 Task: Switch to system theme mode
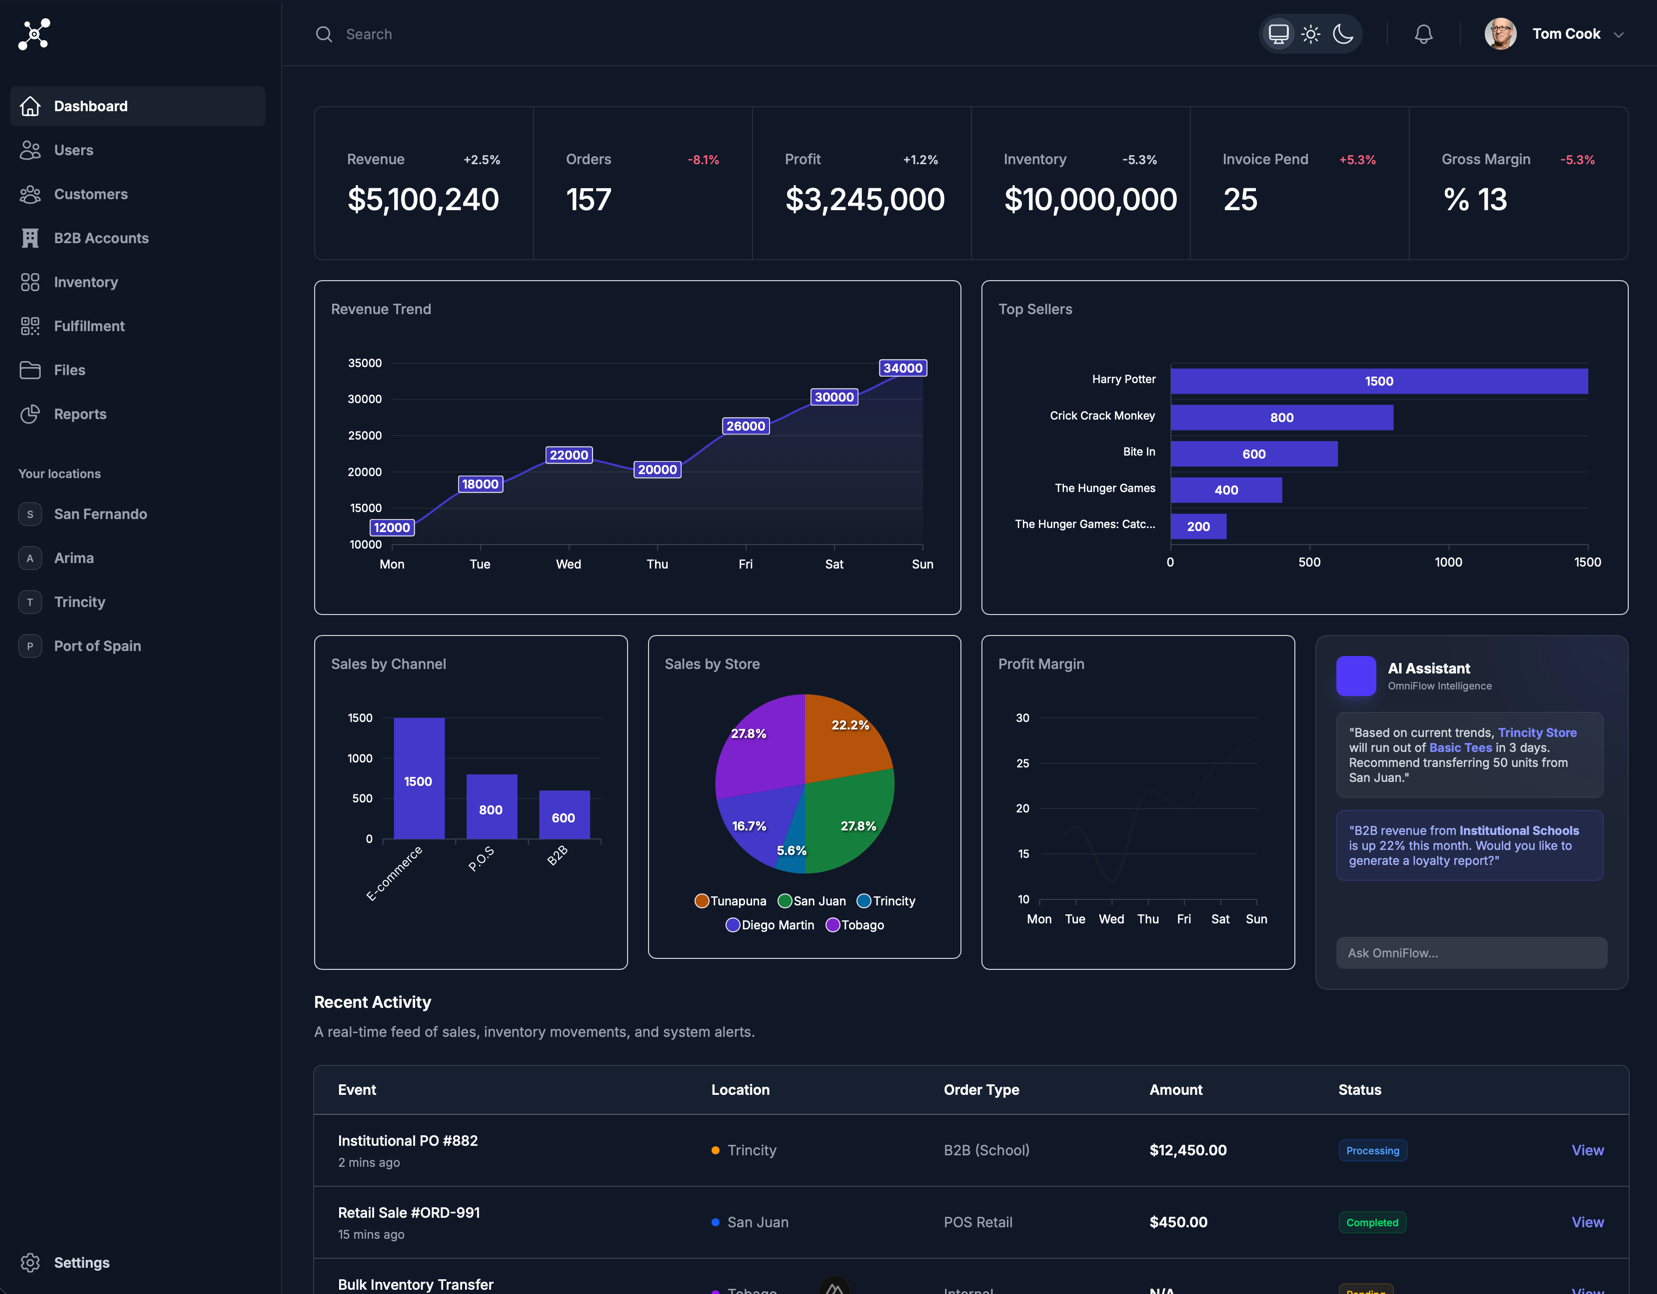[1278, 34]
